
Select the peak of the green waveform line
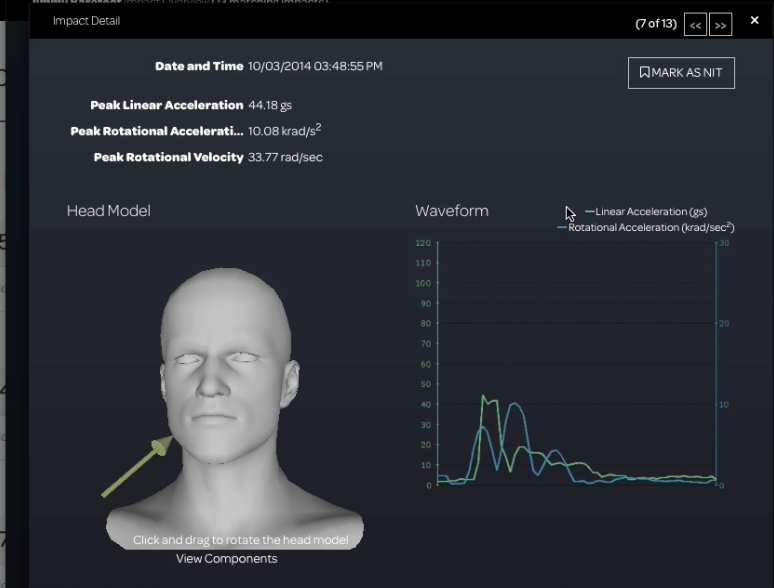(x=483, y=396)
